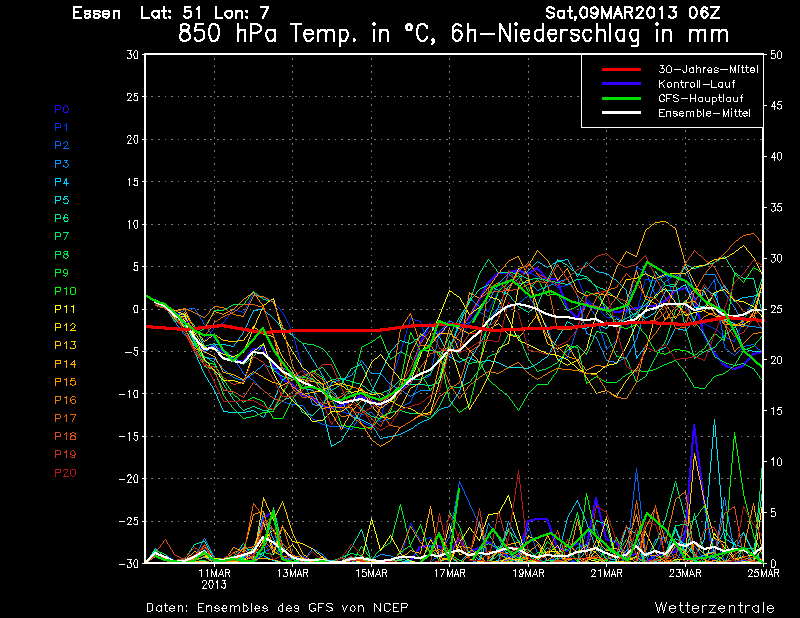Select the P14 label
Viewport: 800px width, 618px height.
click(x=65, y=364)
